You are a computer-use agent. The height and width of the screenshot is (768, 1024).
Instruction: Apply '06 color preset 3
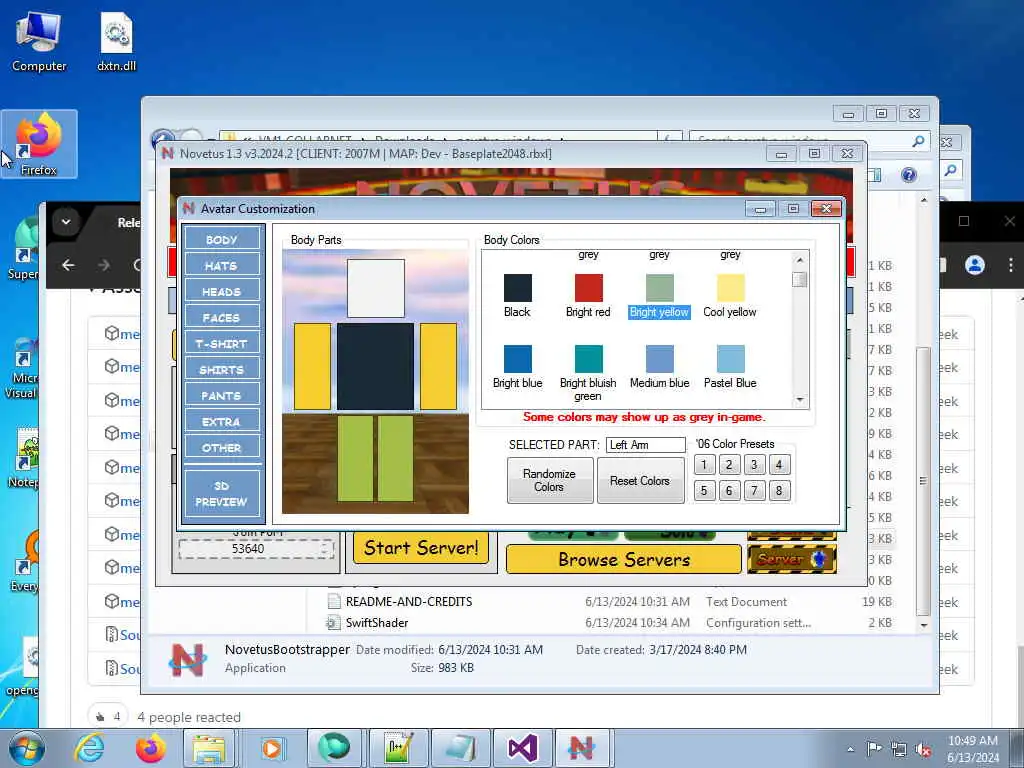point(754,464)
